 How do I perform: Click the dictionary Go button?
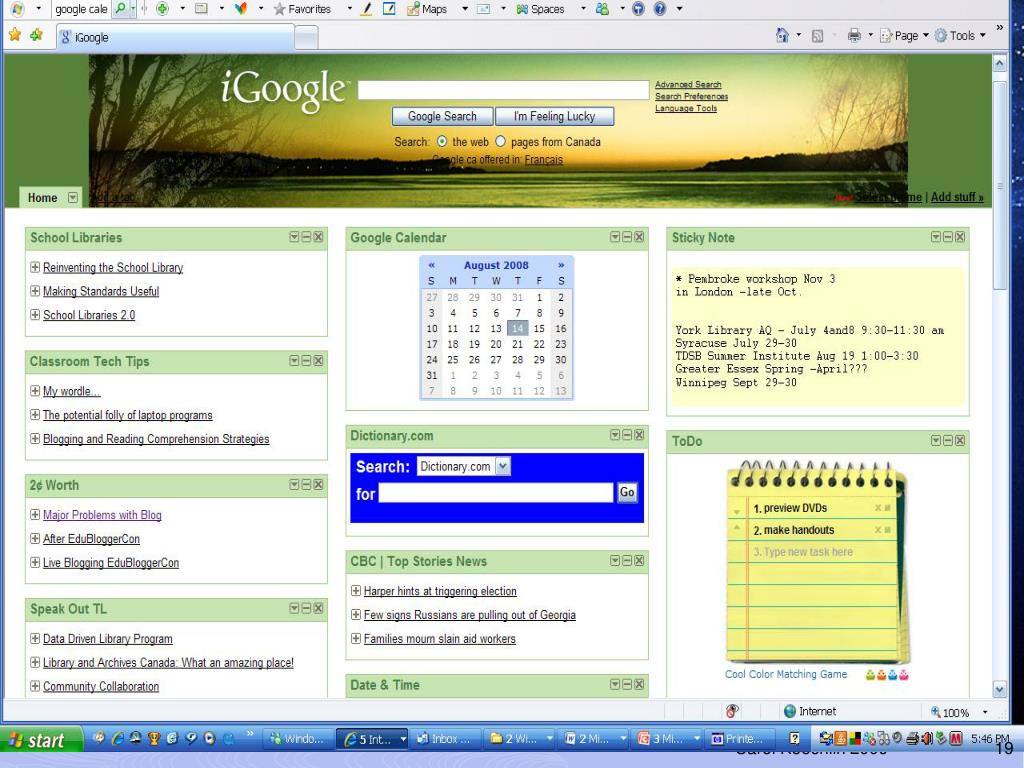coord(627,492)
